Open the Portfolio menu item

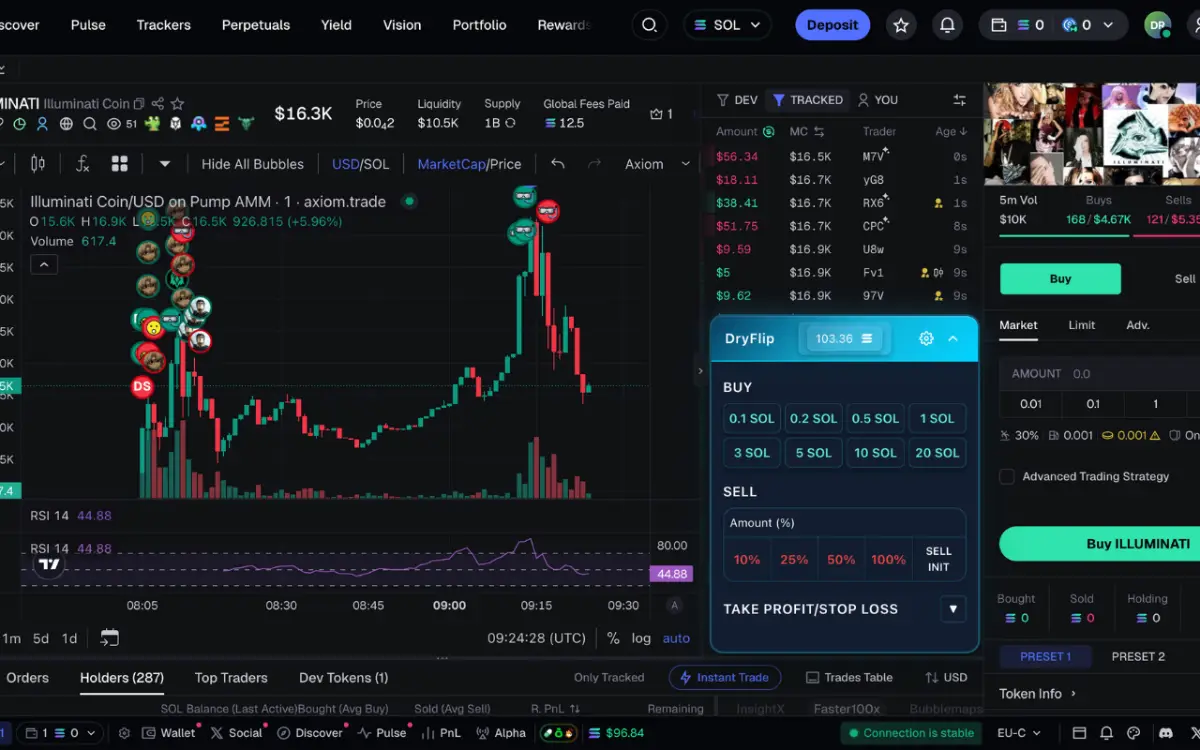479,25
